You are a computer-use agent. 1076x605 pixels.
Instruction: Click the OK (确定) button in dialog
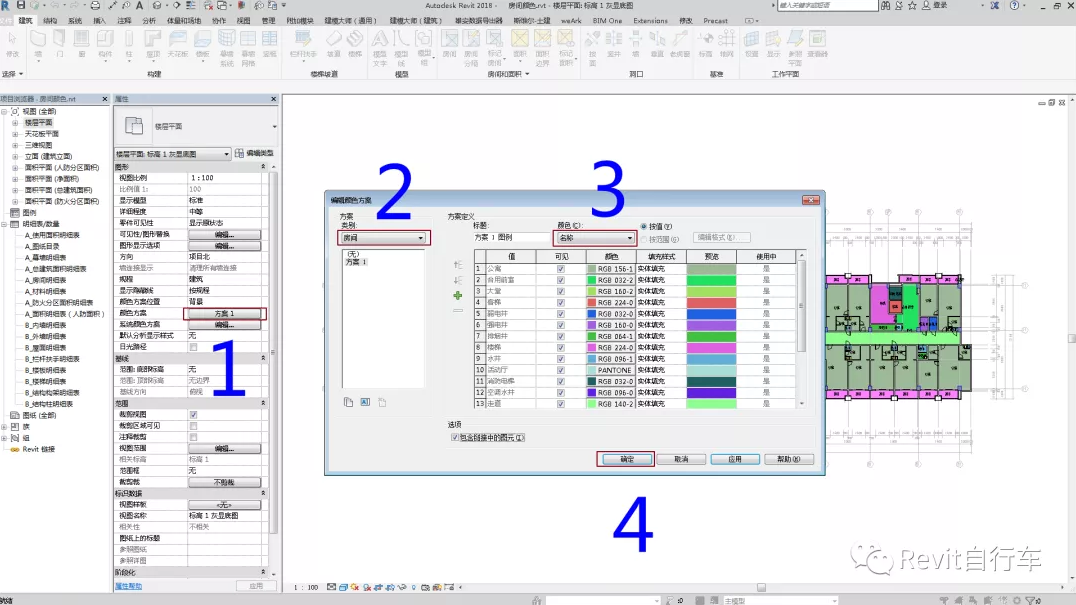point(626,459)
